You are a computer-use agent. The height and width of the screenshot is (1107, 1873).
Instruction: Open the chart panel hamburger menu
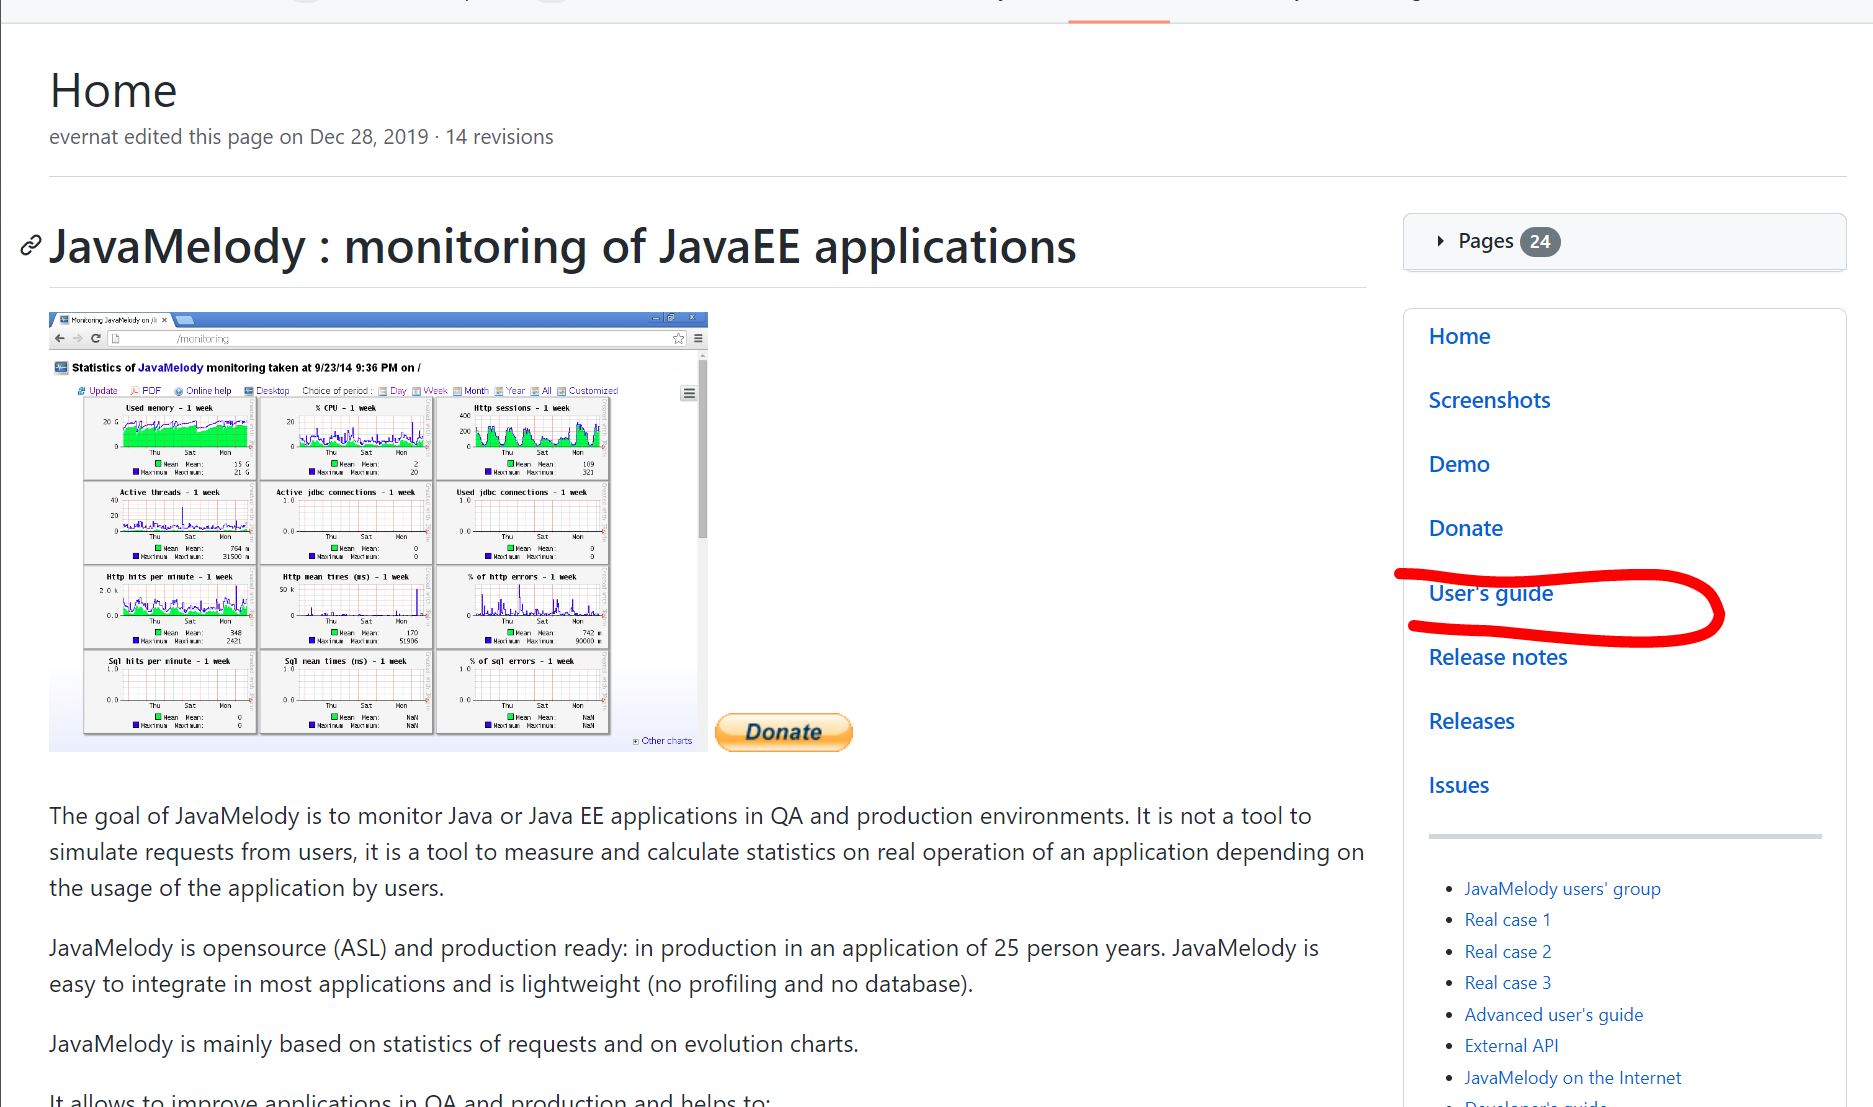pos(689,392)
